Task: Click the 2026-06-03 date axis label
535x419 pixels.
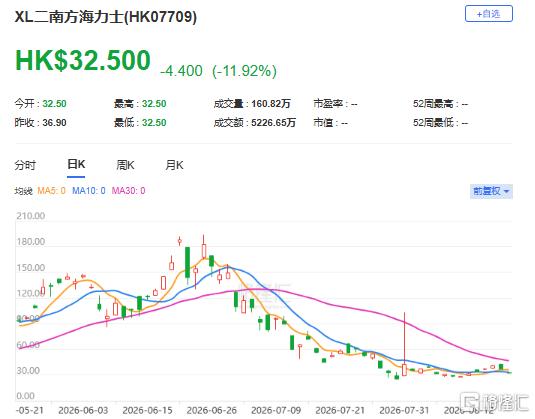Action: tap(83, 410)
